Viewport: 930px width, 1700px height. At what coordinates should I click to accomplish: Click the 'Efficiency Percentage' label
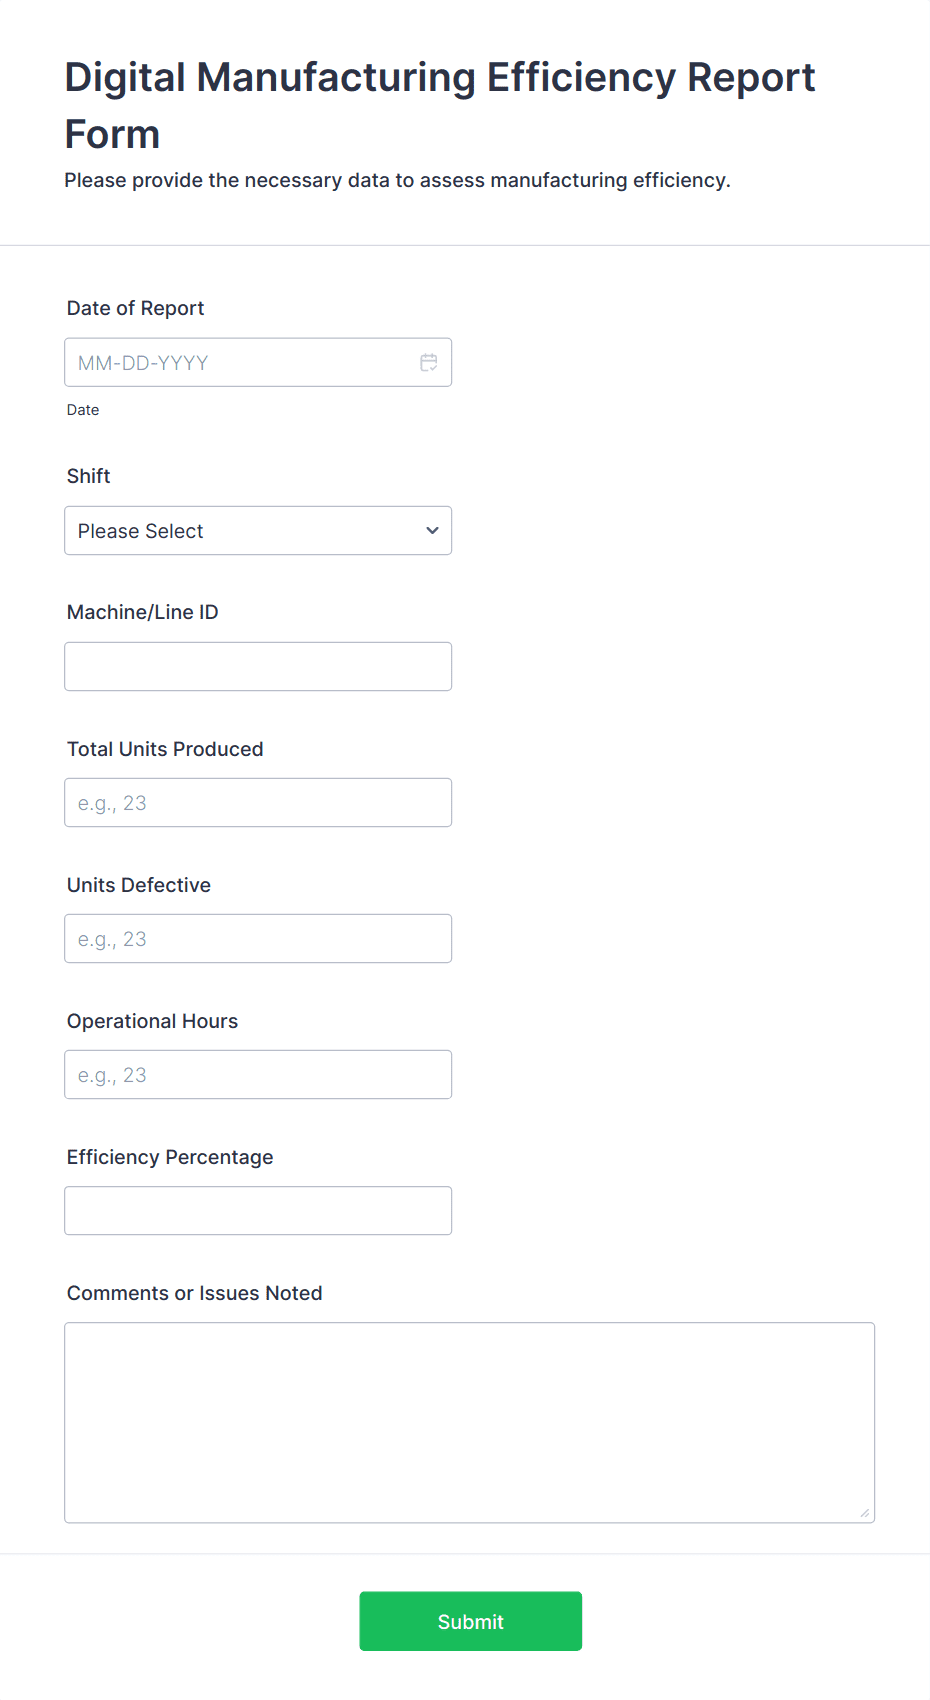pos(170,1157)
